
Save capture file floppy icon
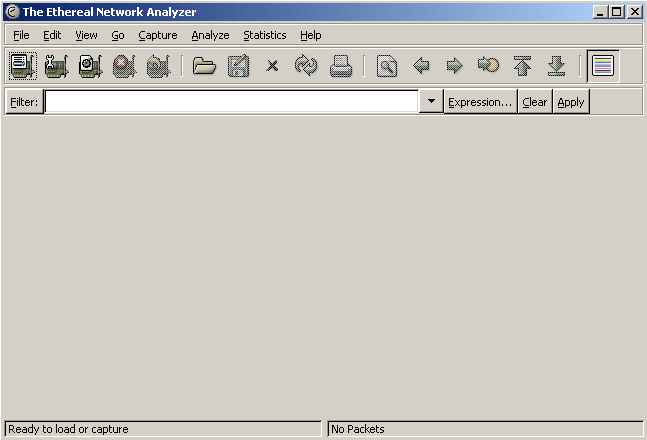tap(238, 66)
